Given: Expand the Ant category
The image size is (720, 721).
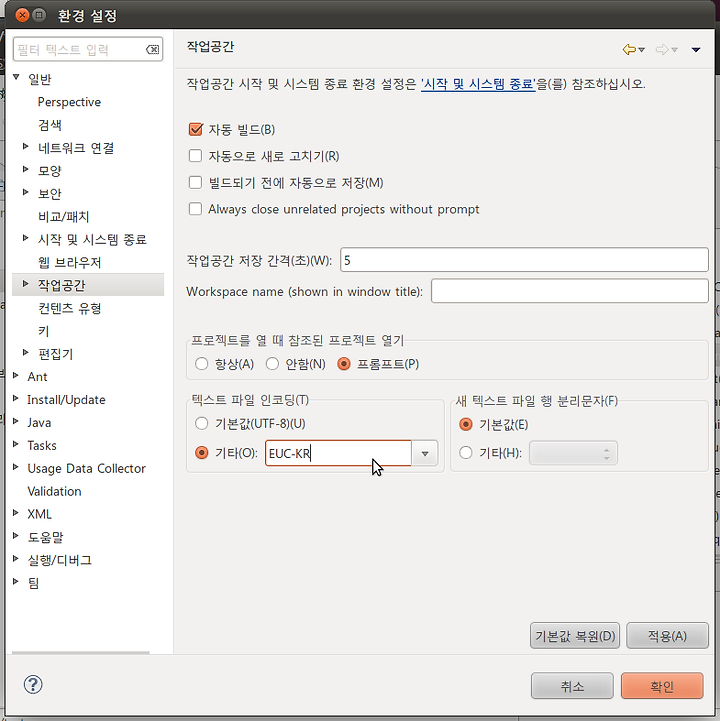Looking at the screenshot, I should pyautogui.click(x=16, y=375).
